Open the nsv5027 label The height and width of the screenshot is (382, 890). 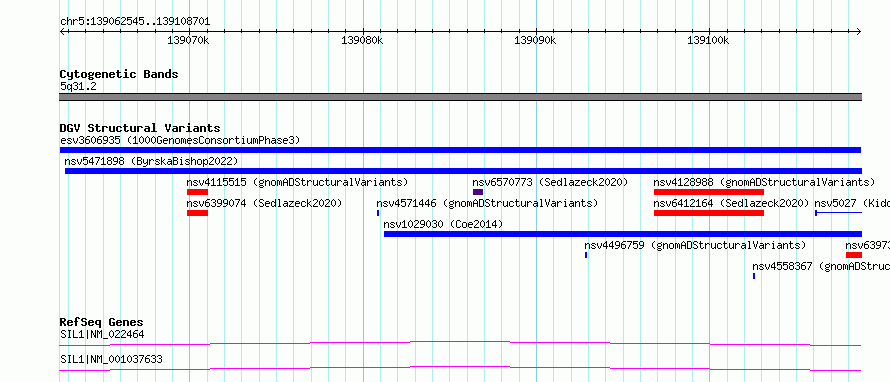tap(852, 203)
